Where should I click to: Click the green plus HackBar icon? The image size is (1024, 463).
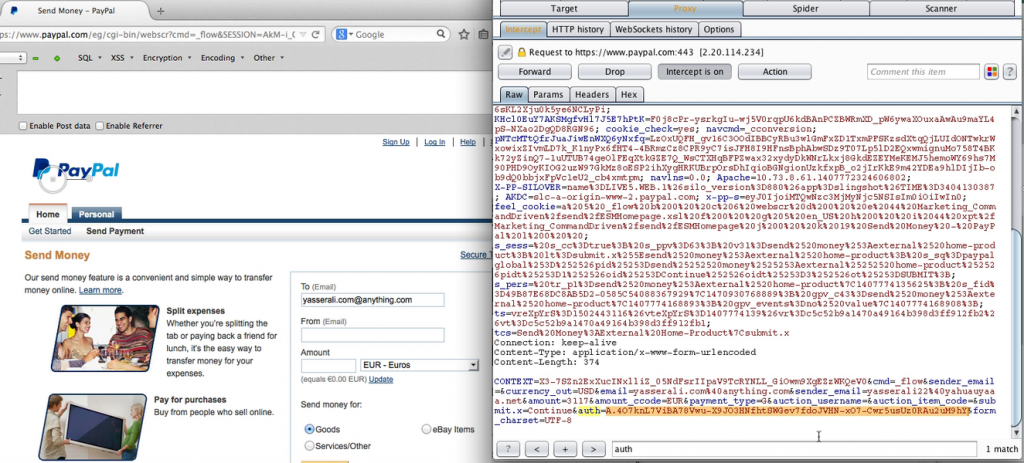[x=56, y=58]
